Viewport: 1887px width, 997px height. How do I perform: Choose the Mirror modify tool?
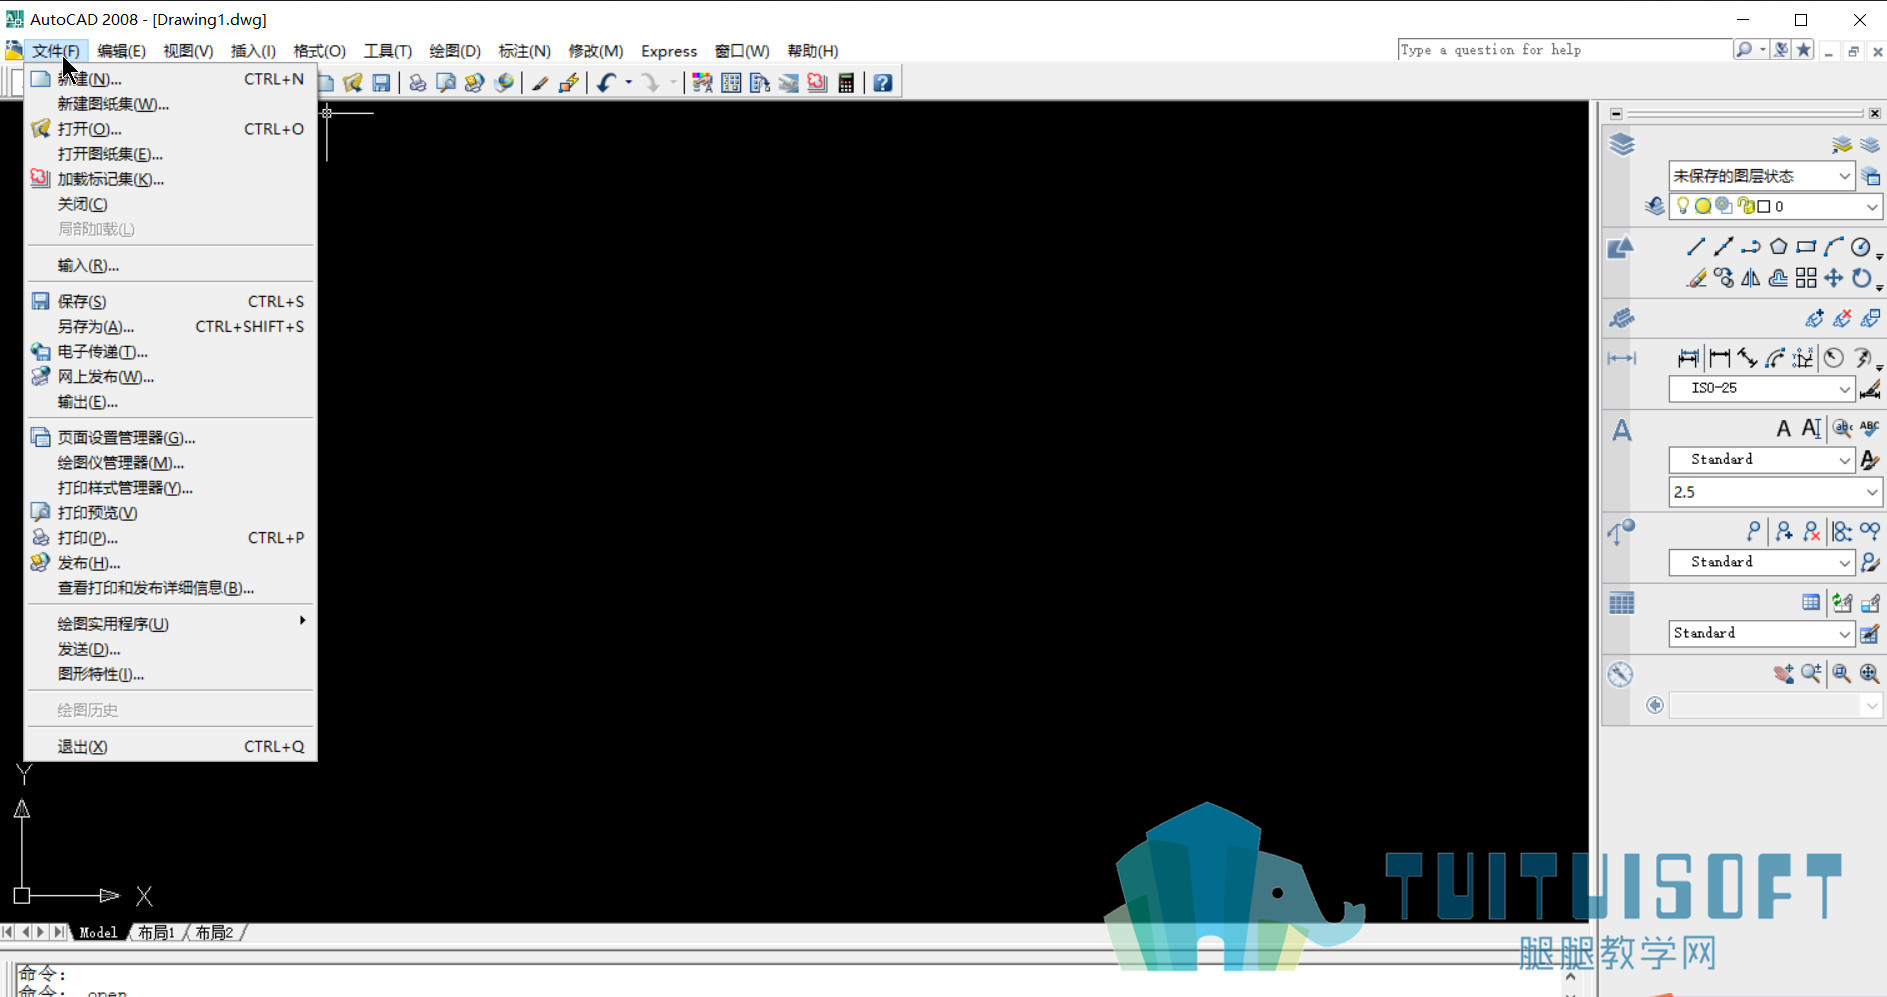tap(1750, 278)
